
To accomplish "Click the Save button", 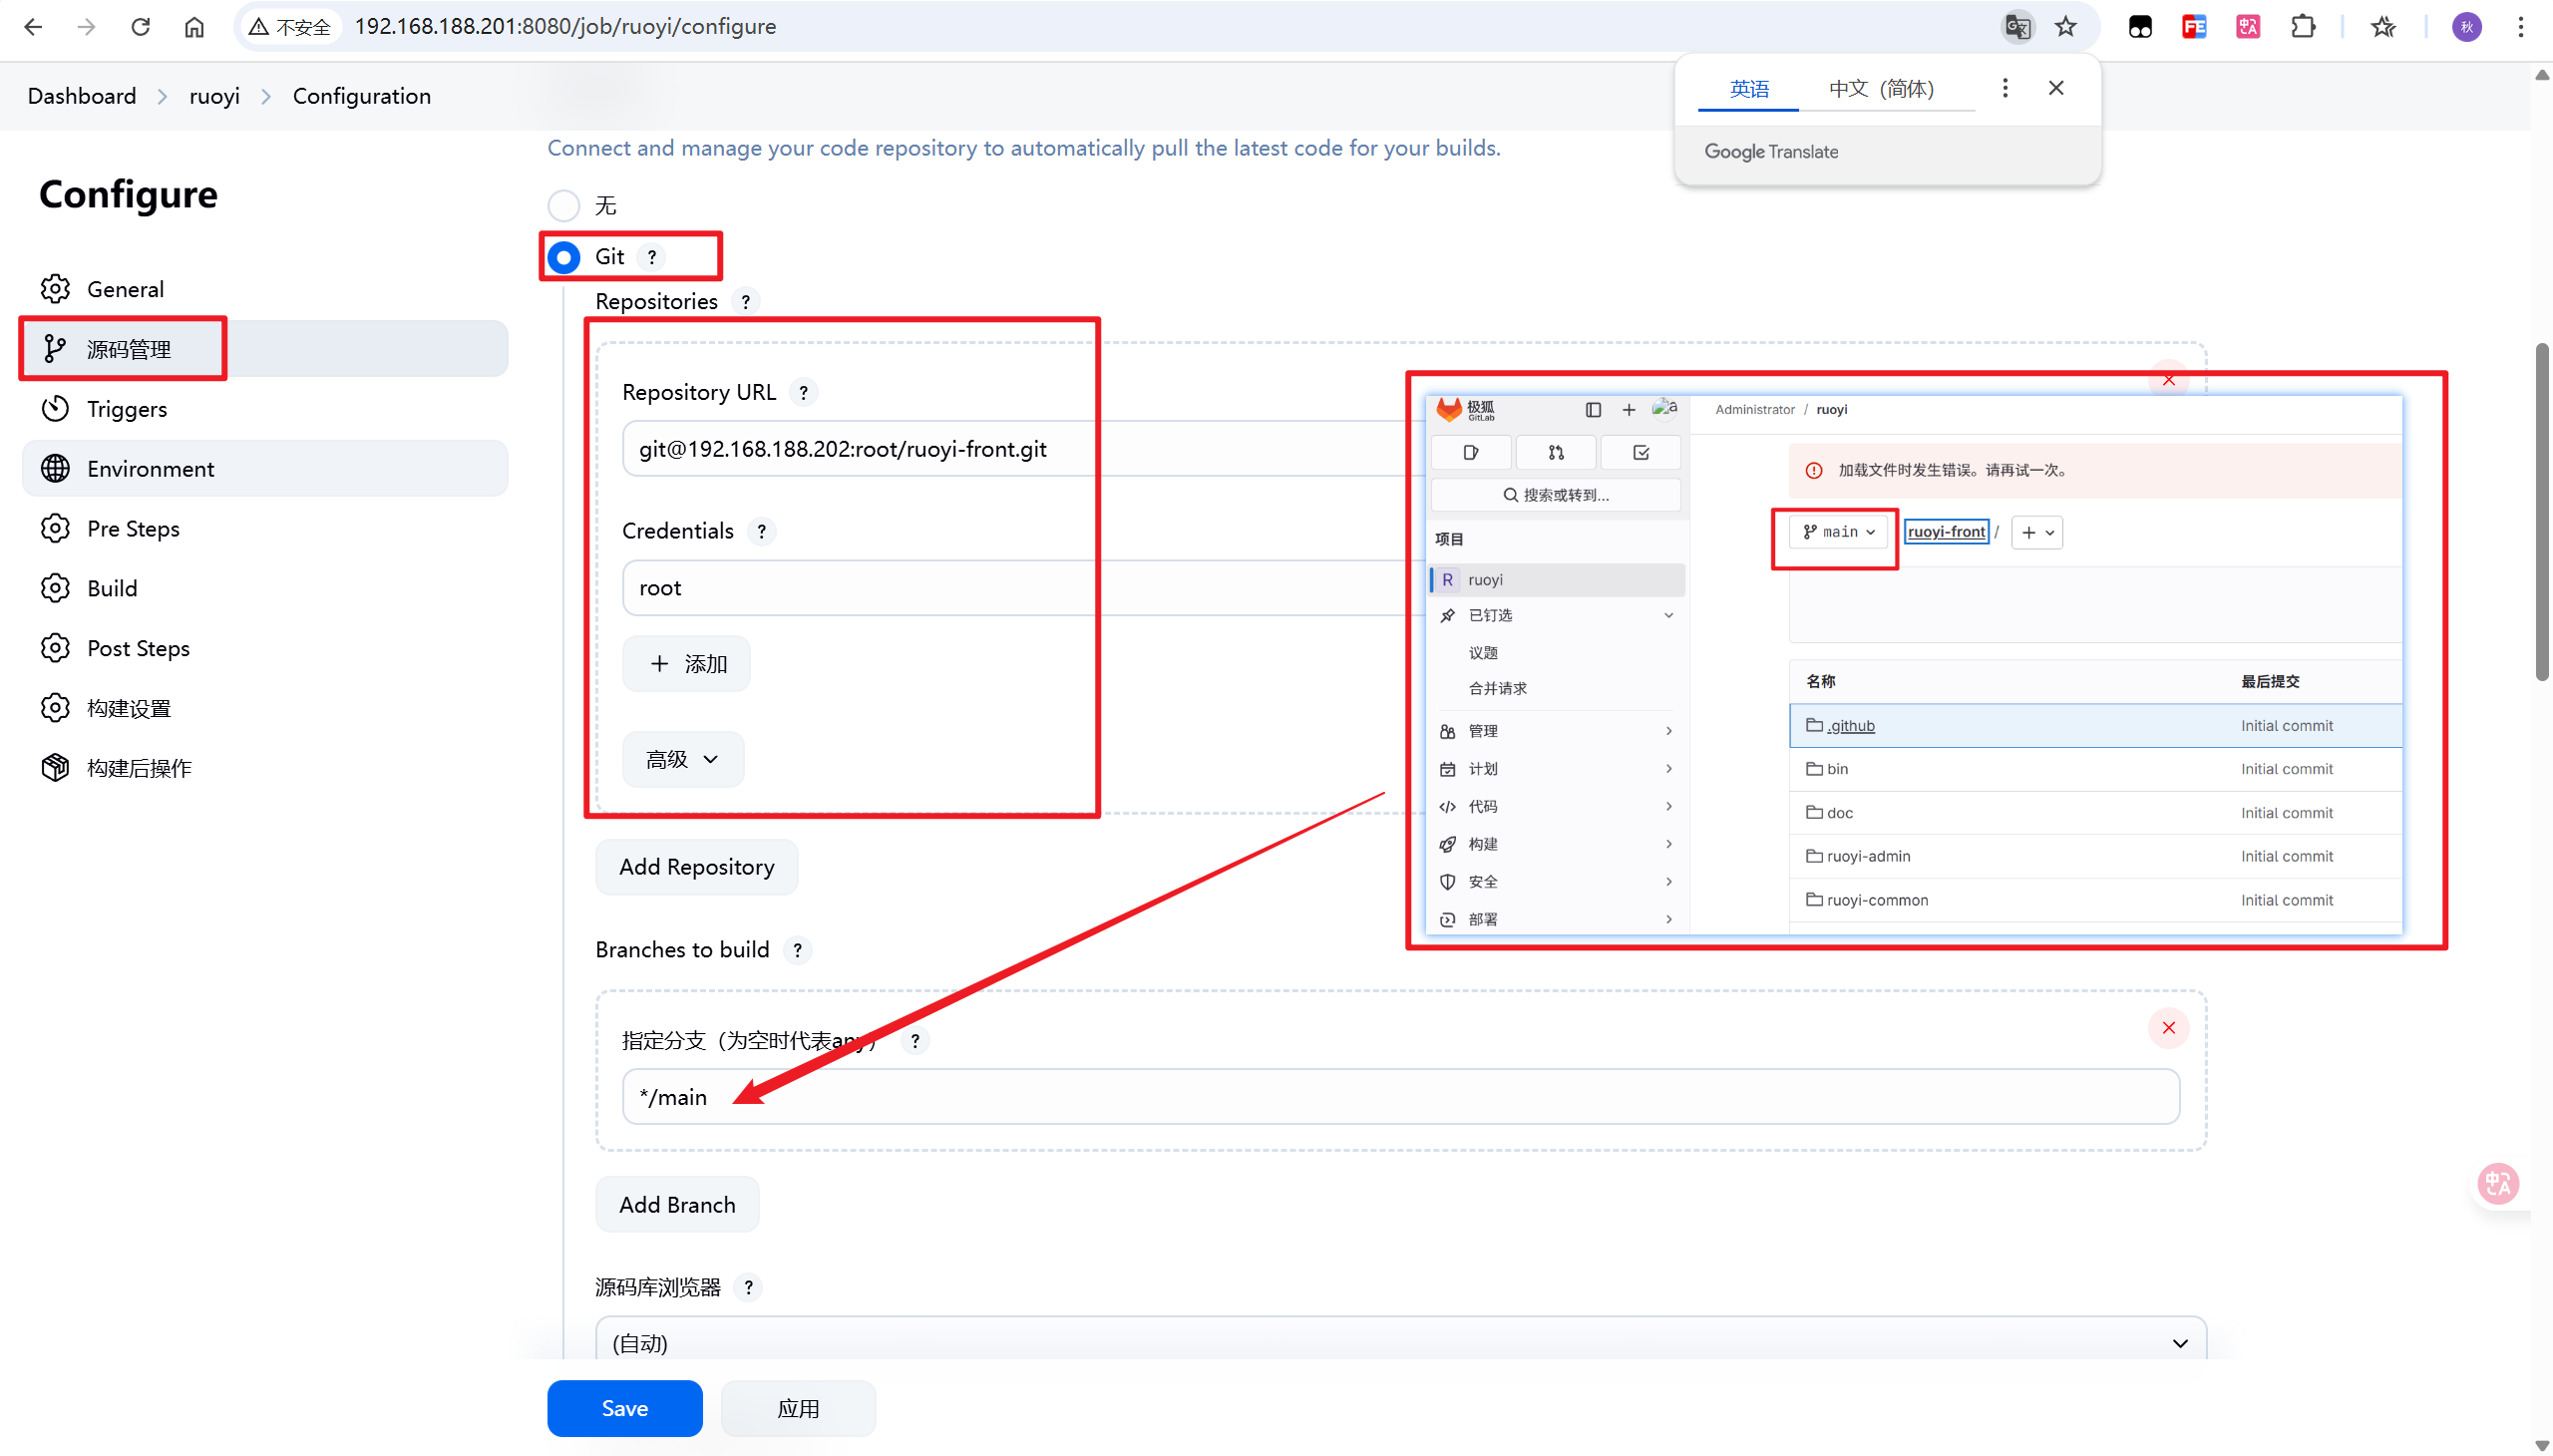I will click(624, 1408).
